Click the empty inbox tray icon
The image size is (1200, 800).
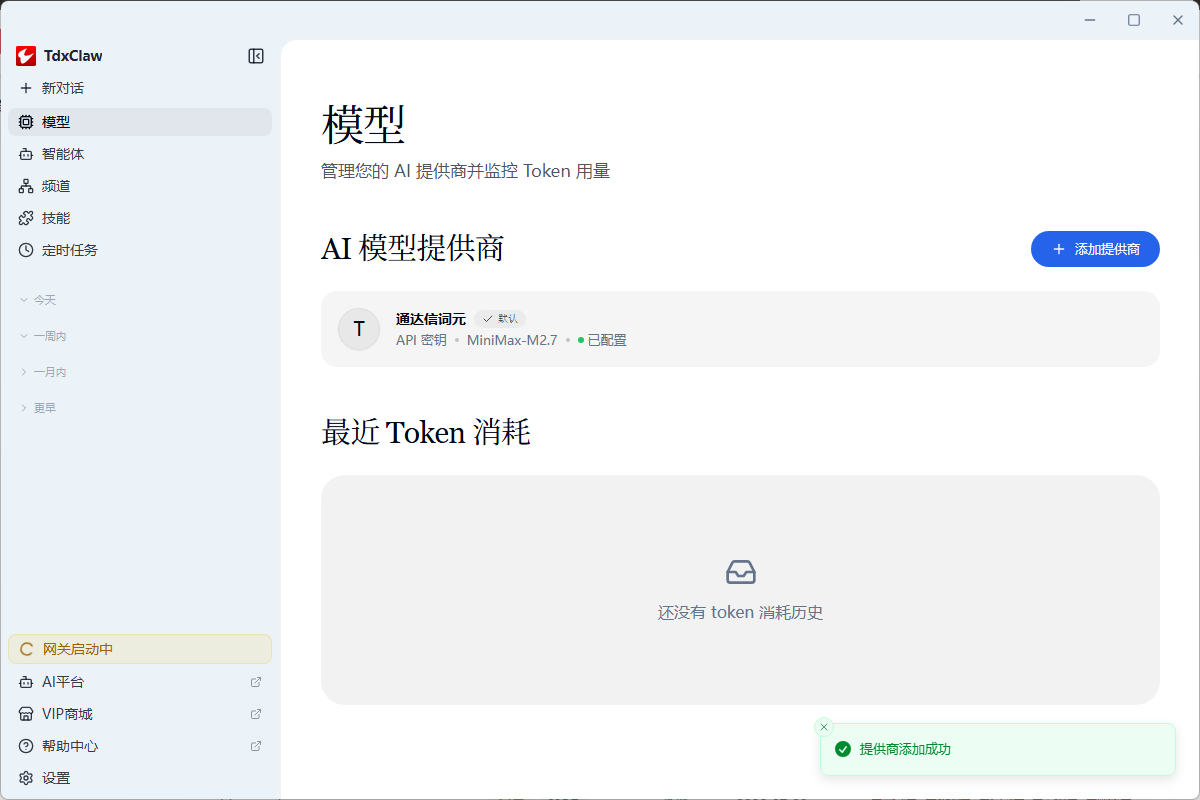741,572
